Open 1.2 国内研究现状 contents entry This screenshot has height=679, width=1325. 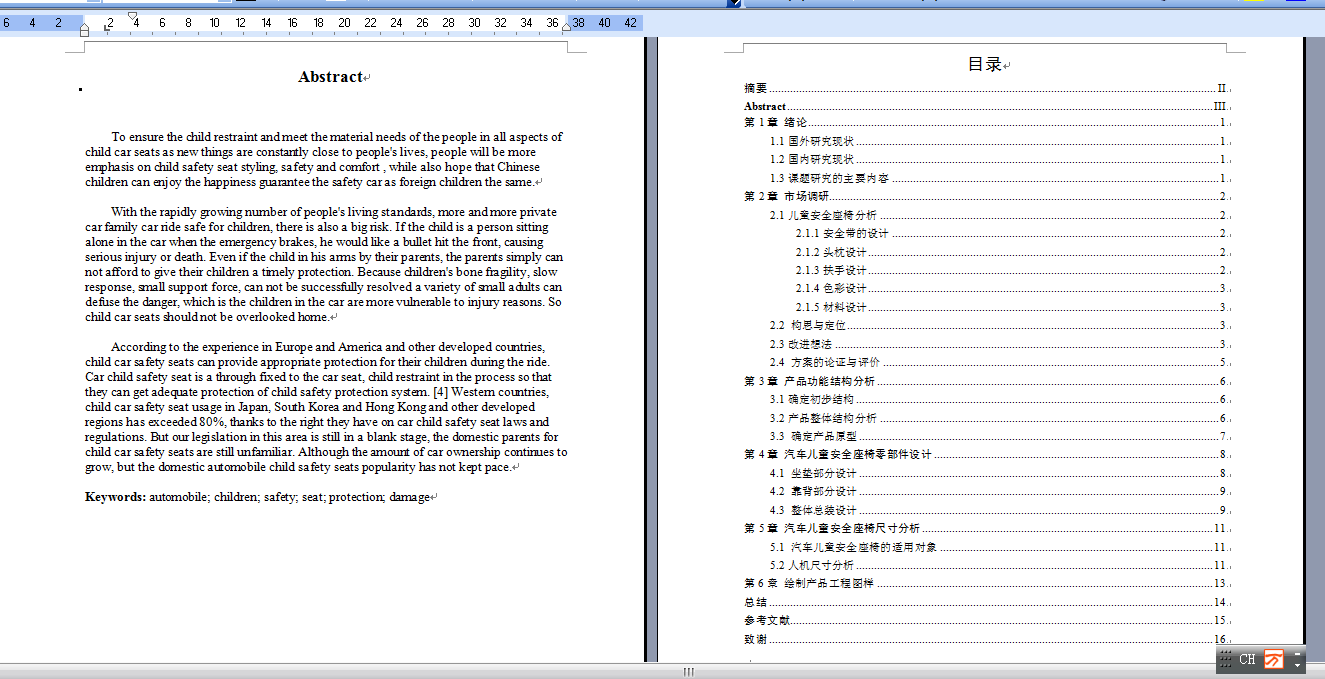point(1000,159)
